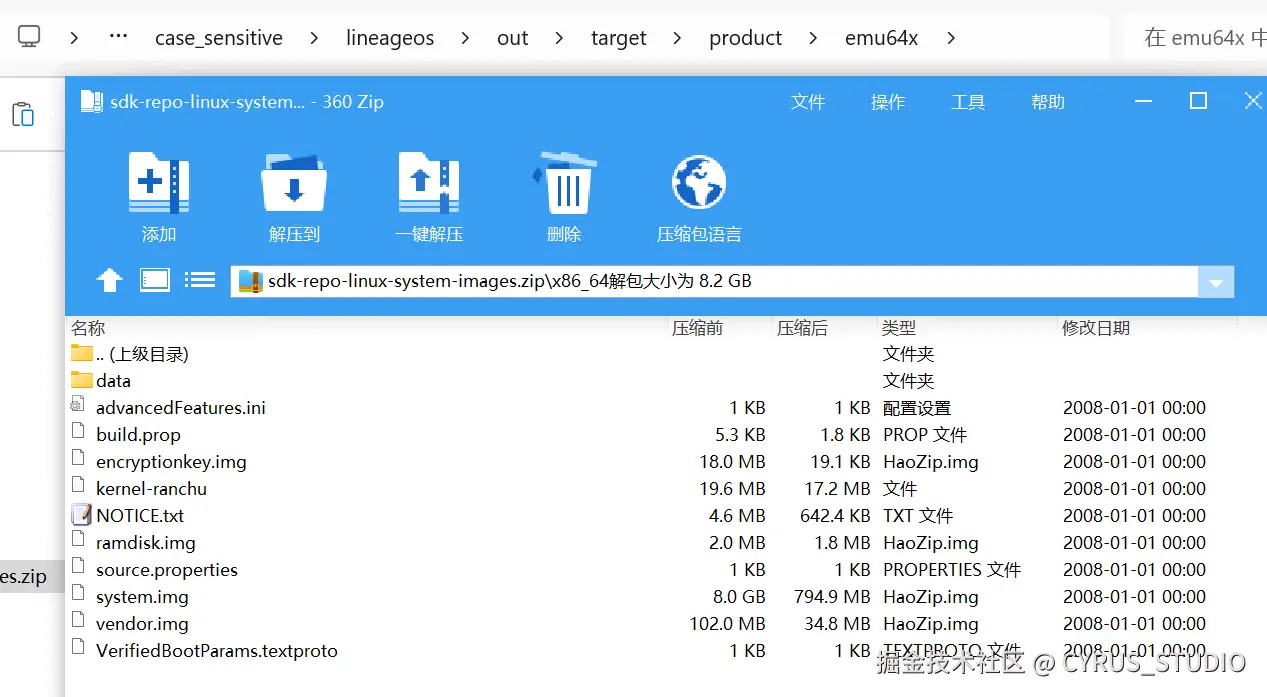Open the 文件 (File) menu

point(808,102)
